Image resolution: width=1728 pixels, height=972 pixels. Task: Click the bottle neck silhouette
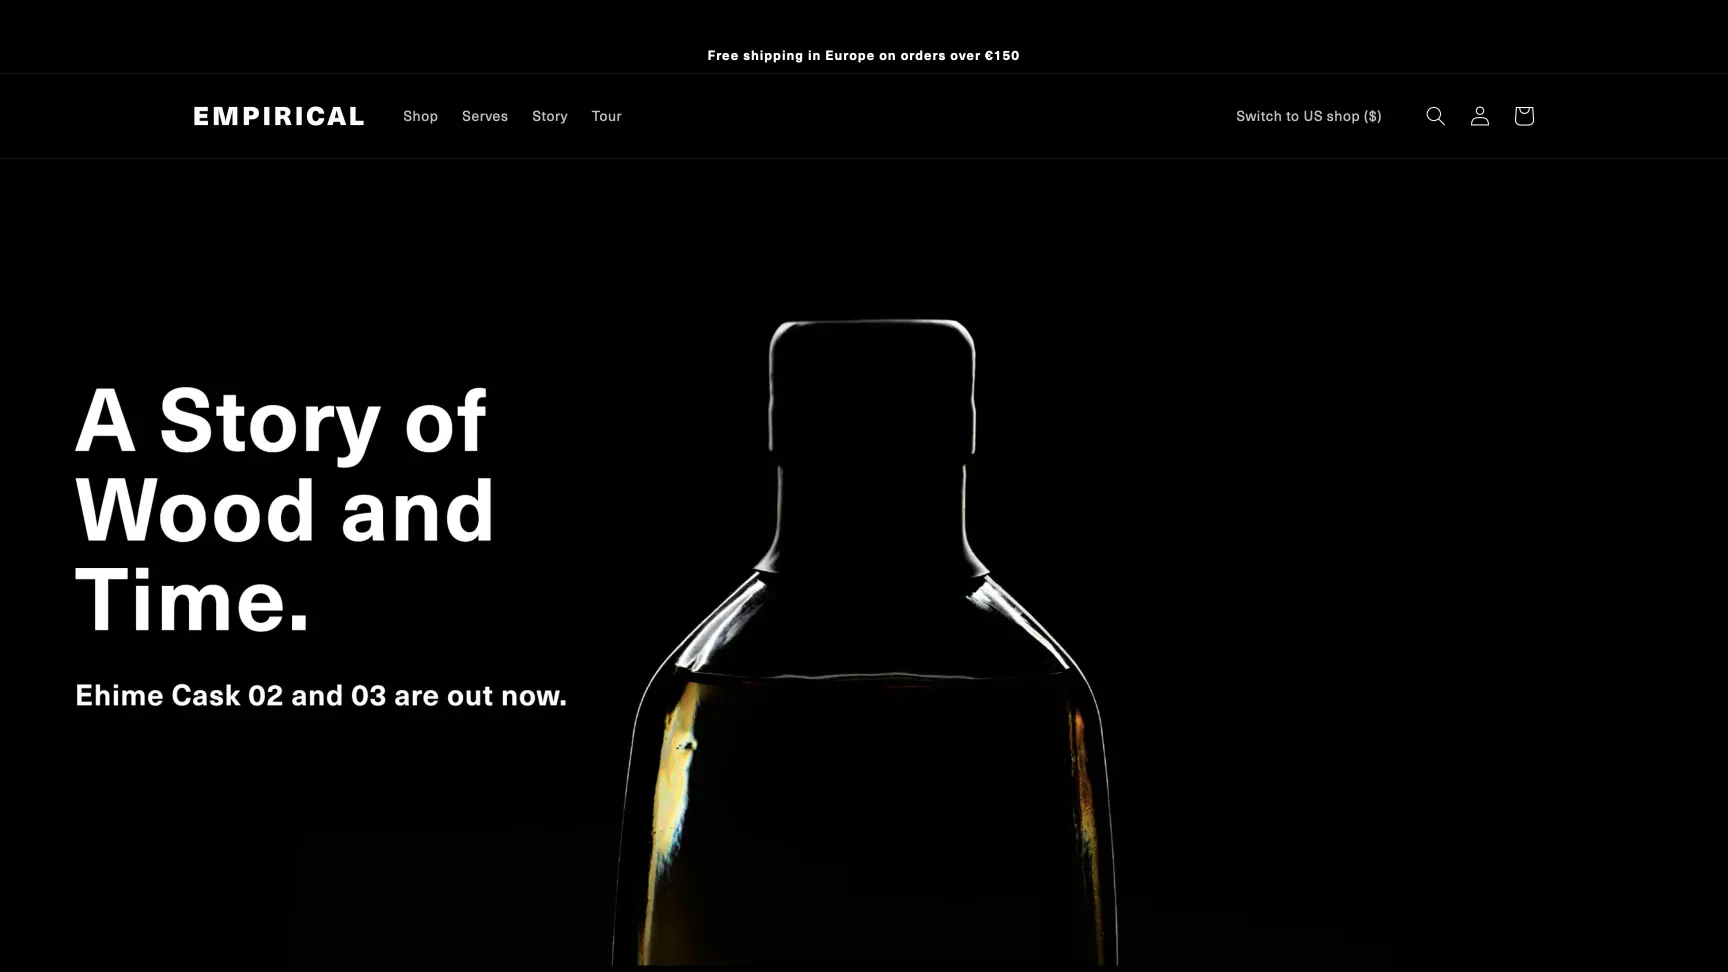pyautogui.click(x=871, y=510)
